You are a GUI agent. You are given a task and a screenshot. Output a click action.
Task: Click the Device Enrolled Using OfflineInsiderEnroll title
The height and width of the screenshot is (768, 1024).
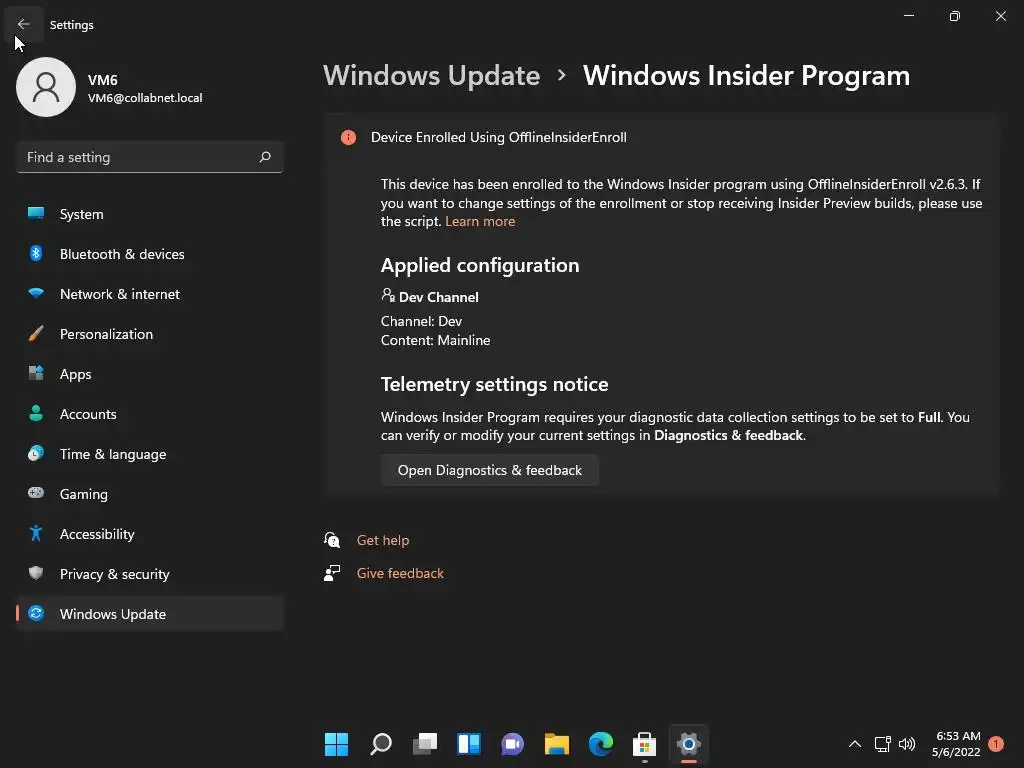(x=499, y=137)
